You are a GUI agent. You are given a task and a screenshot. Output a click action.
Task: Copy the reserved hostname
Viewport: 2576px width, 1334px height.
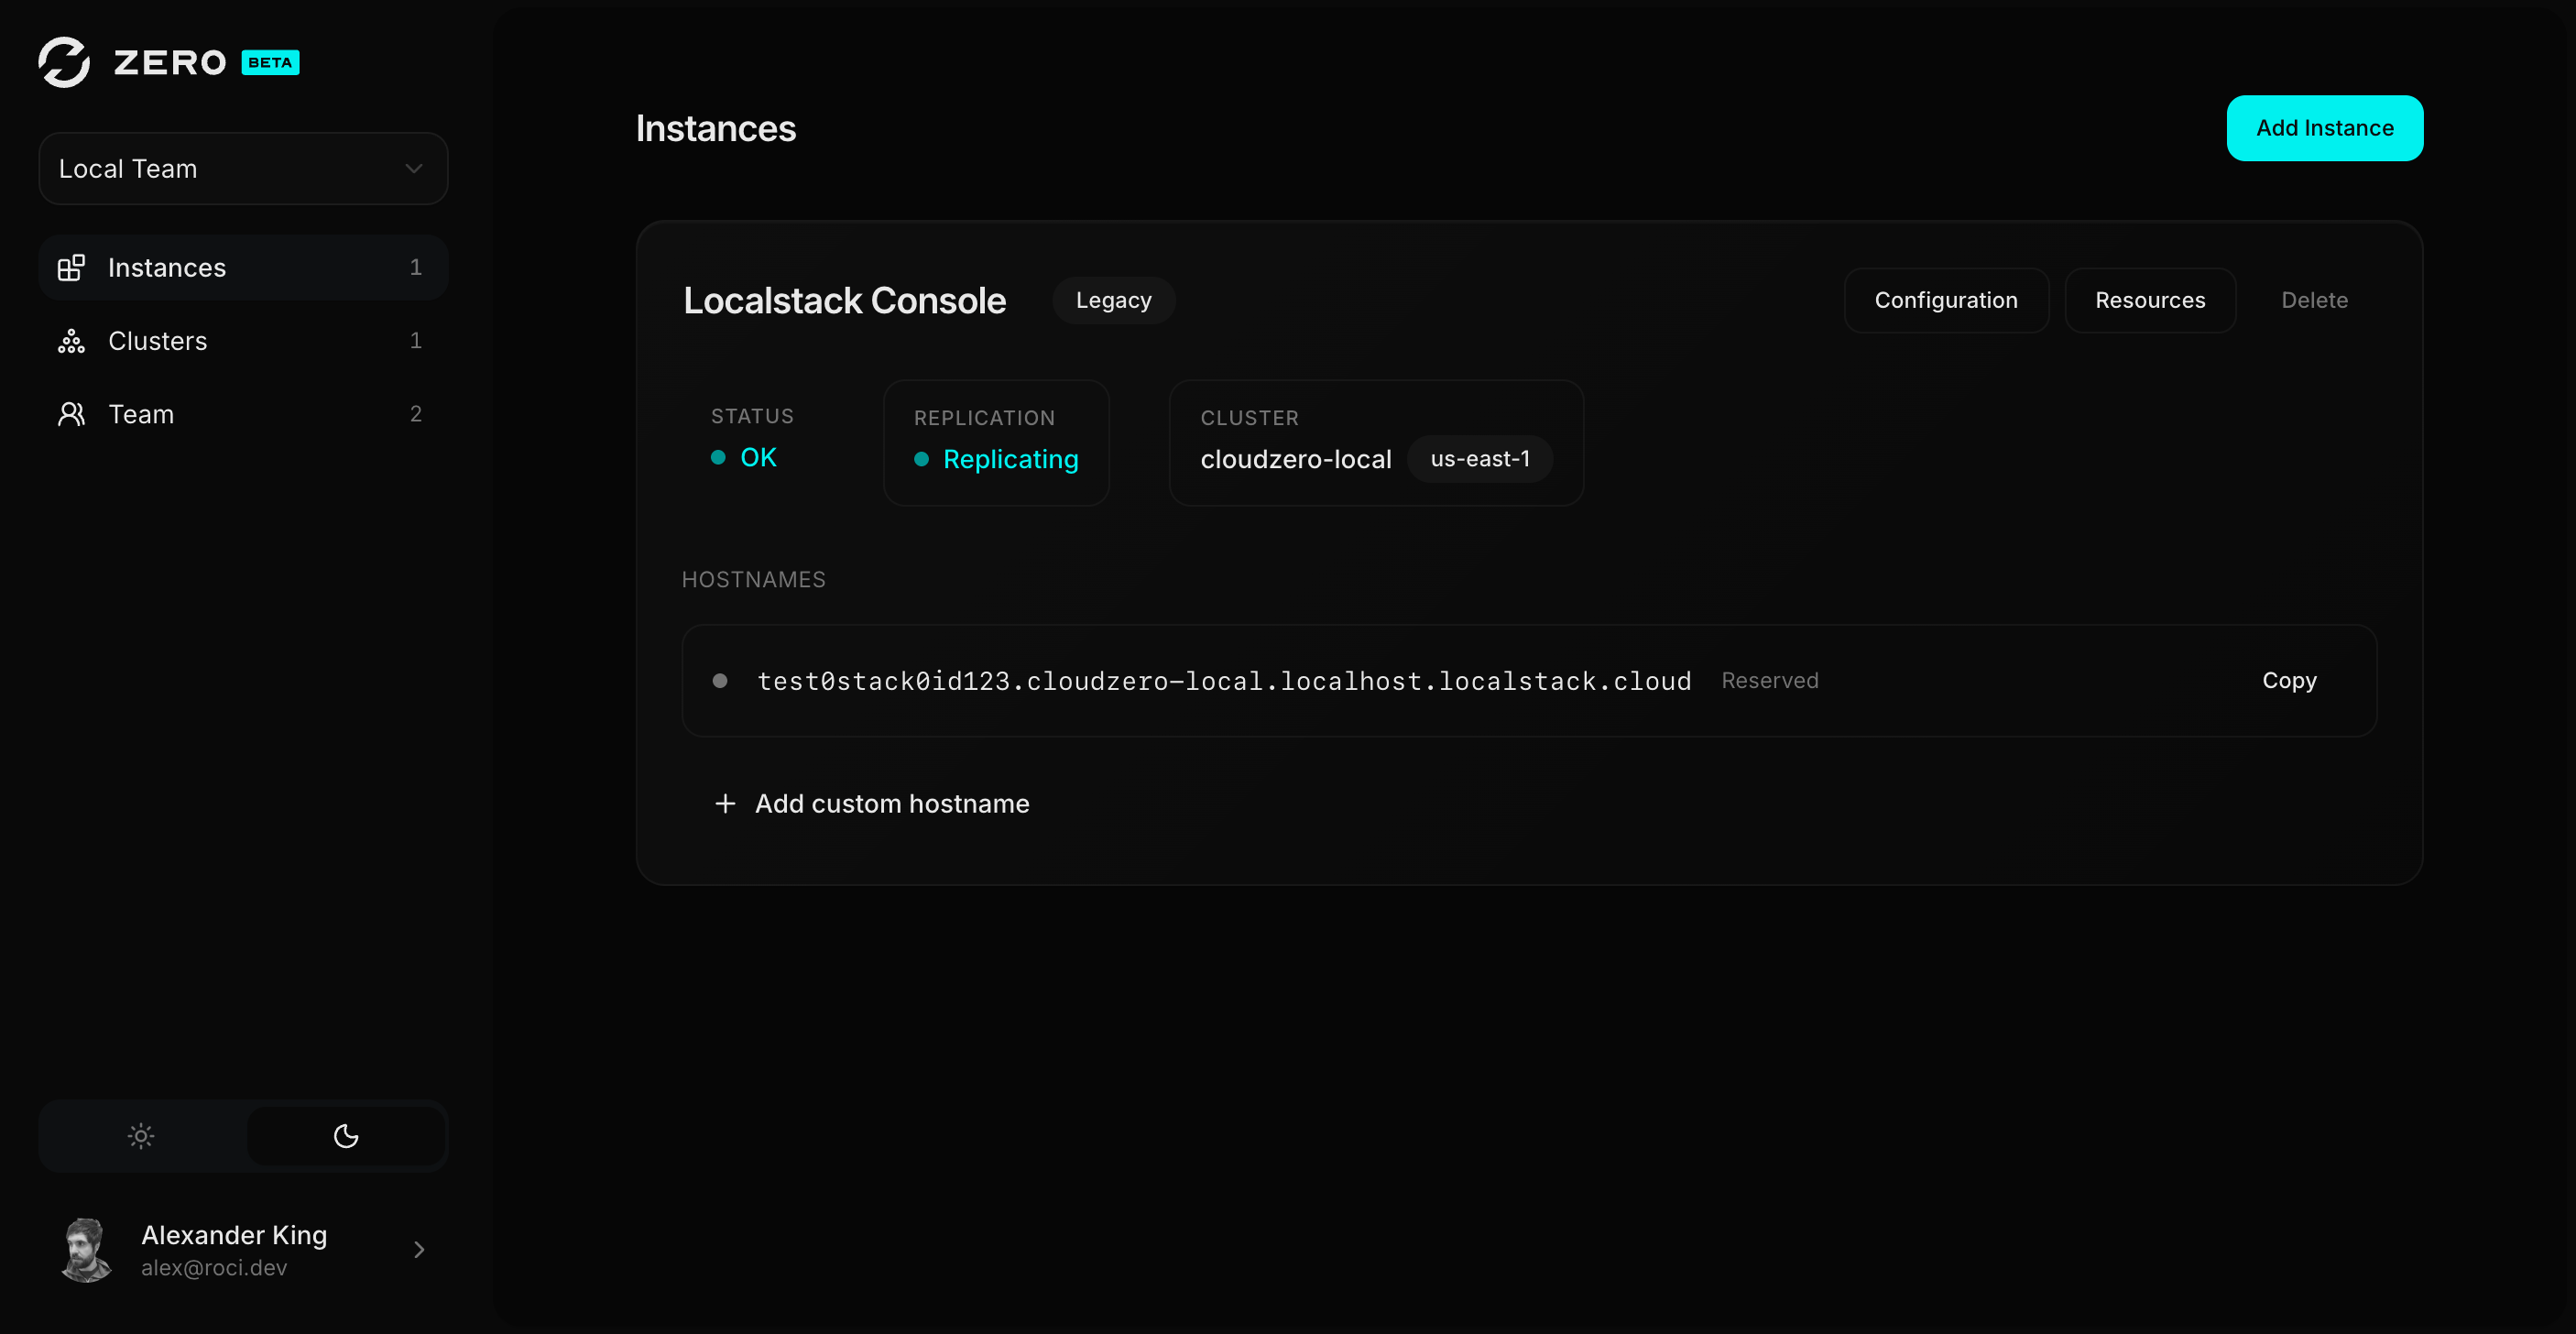(2289, 680)
